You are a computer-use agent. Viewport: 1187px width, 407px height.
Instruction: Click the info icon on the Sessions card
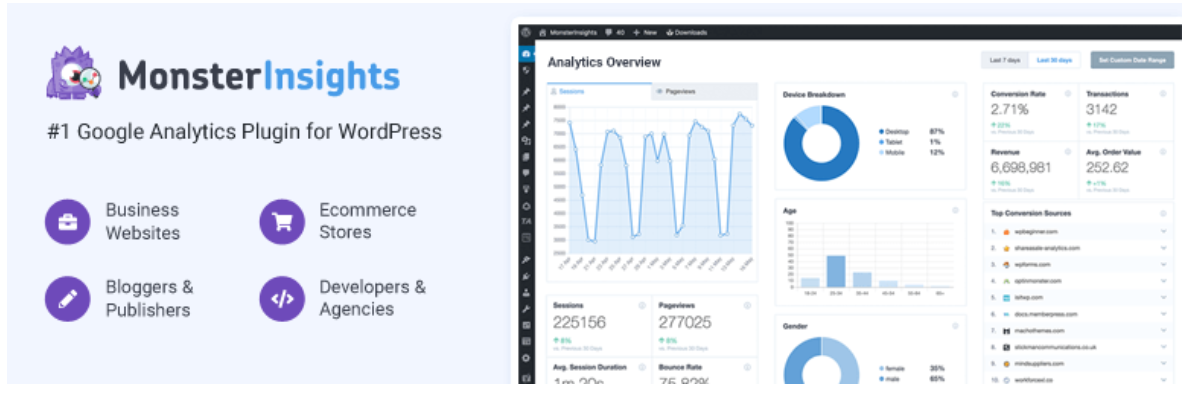pyautogui.click(x=642, y=306)
